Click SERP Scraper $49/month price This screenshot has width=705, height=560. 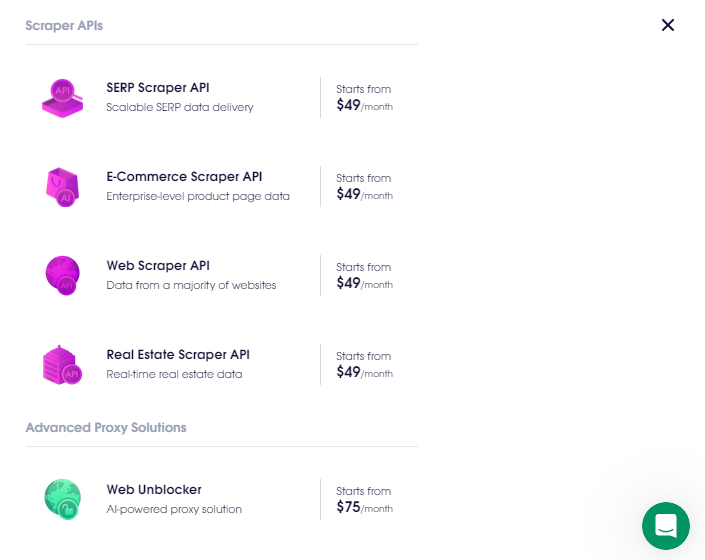365,105
